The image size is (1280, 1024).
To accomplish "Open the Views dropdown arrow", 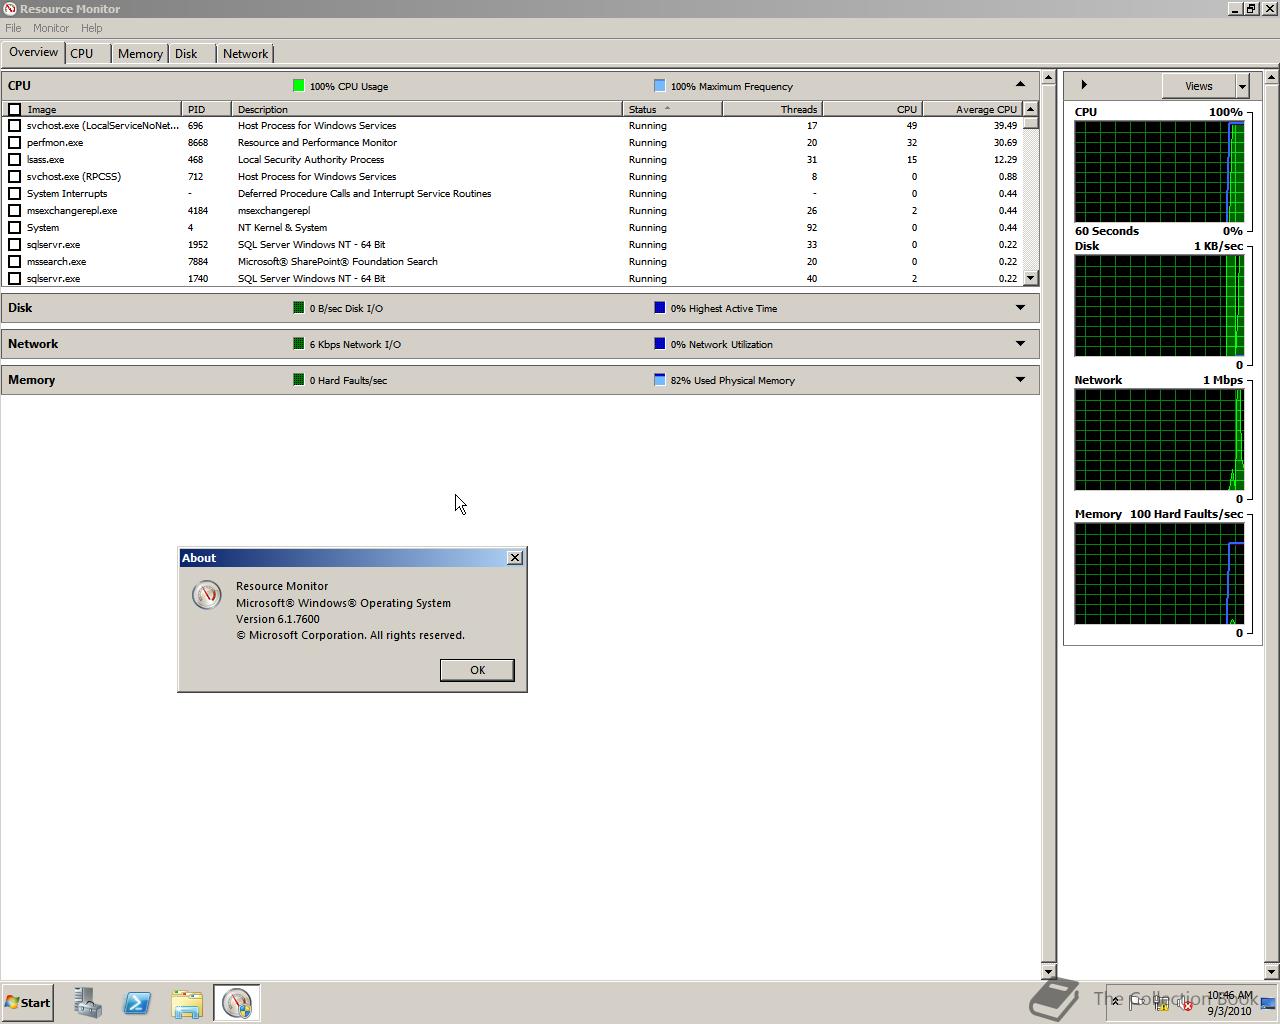I will [x=1242, y=86].
